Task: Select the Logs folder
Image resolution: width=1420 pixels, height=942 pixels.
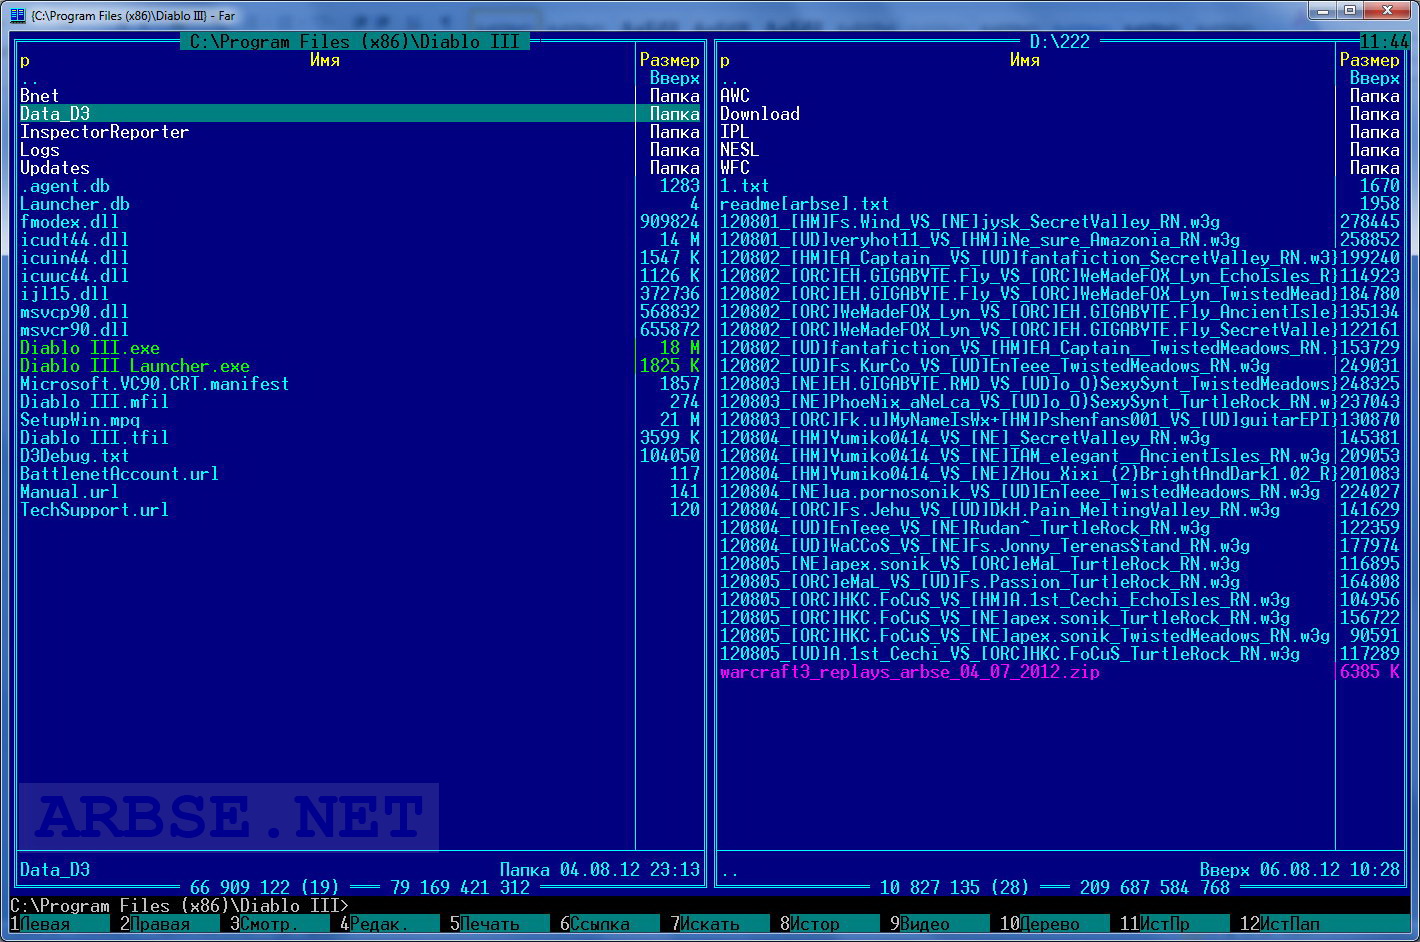Action: (x=40, y=150)
